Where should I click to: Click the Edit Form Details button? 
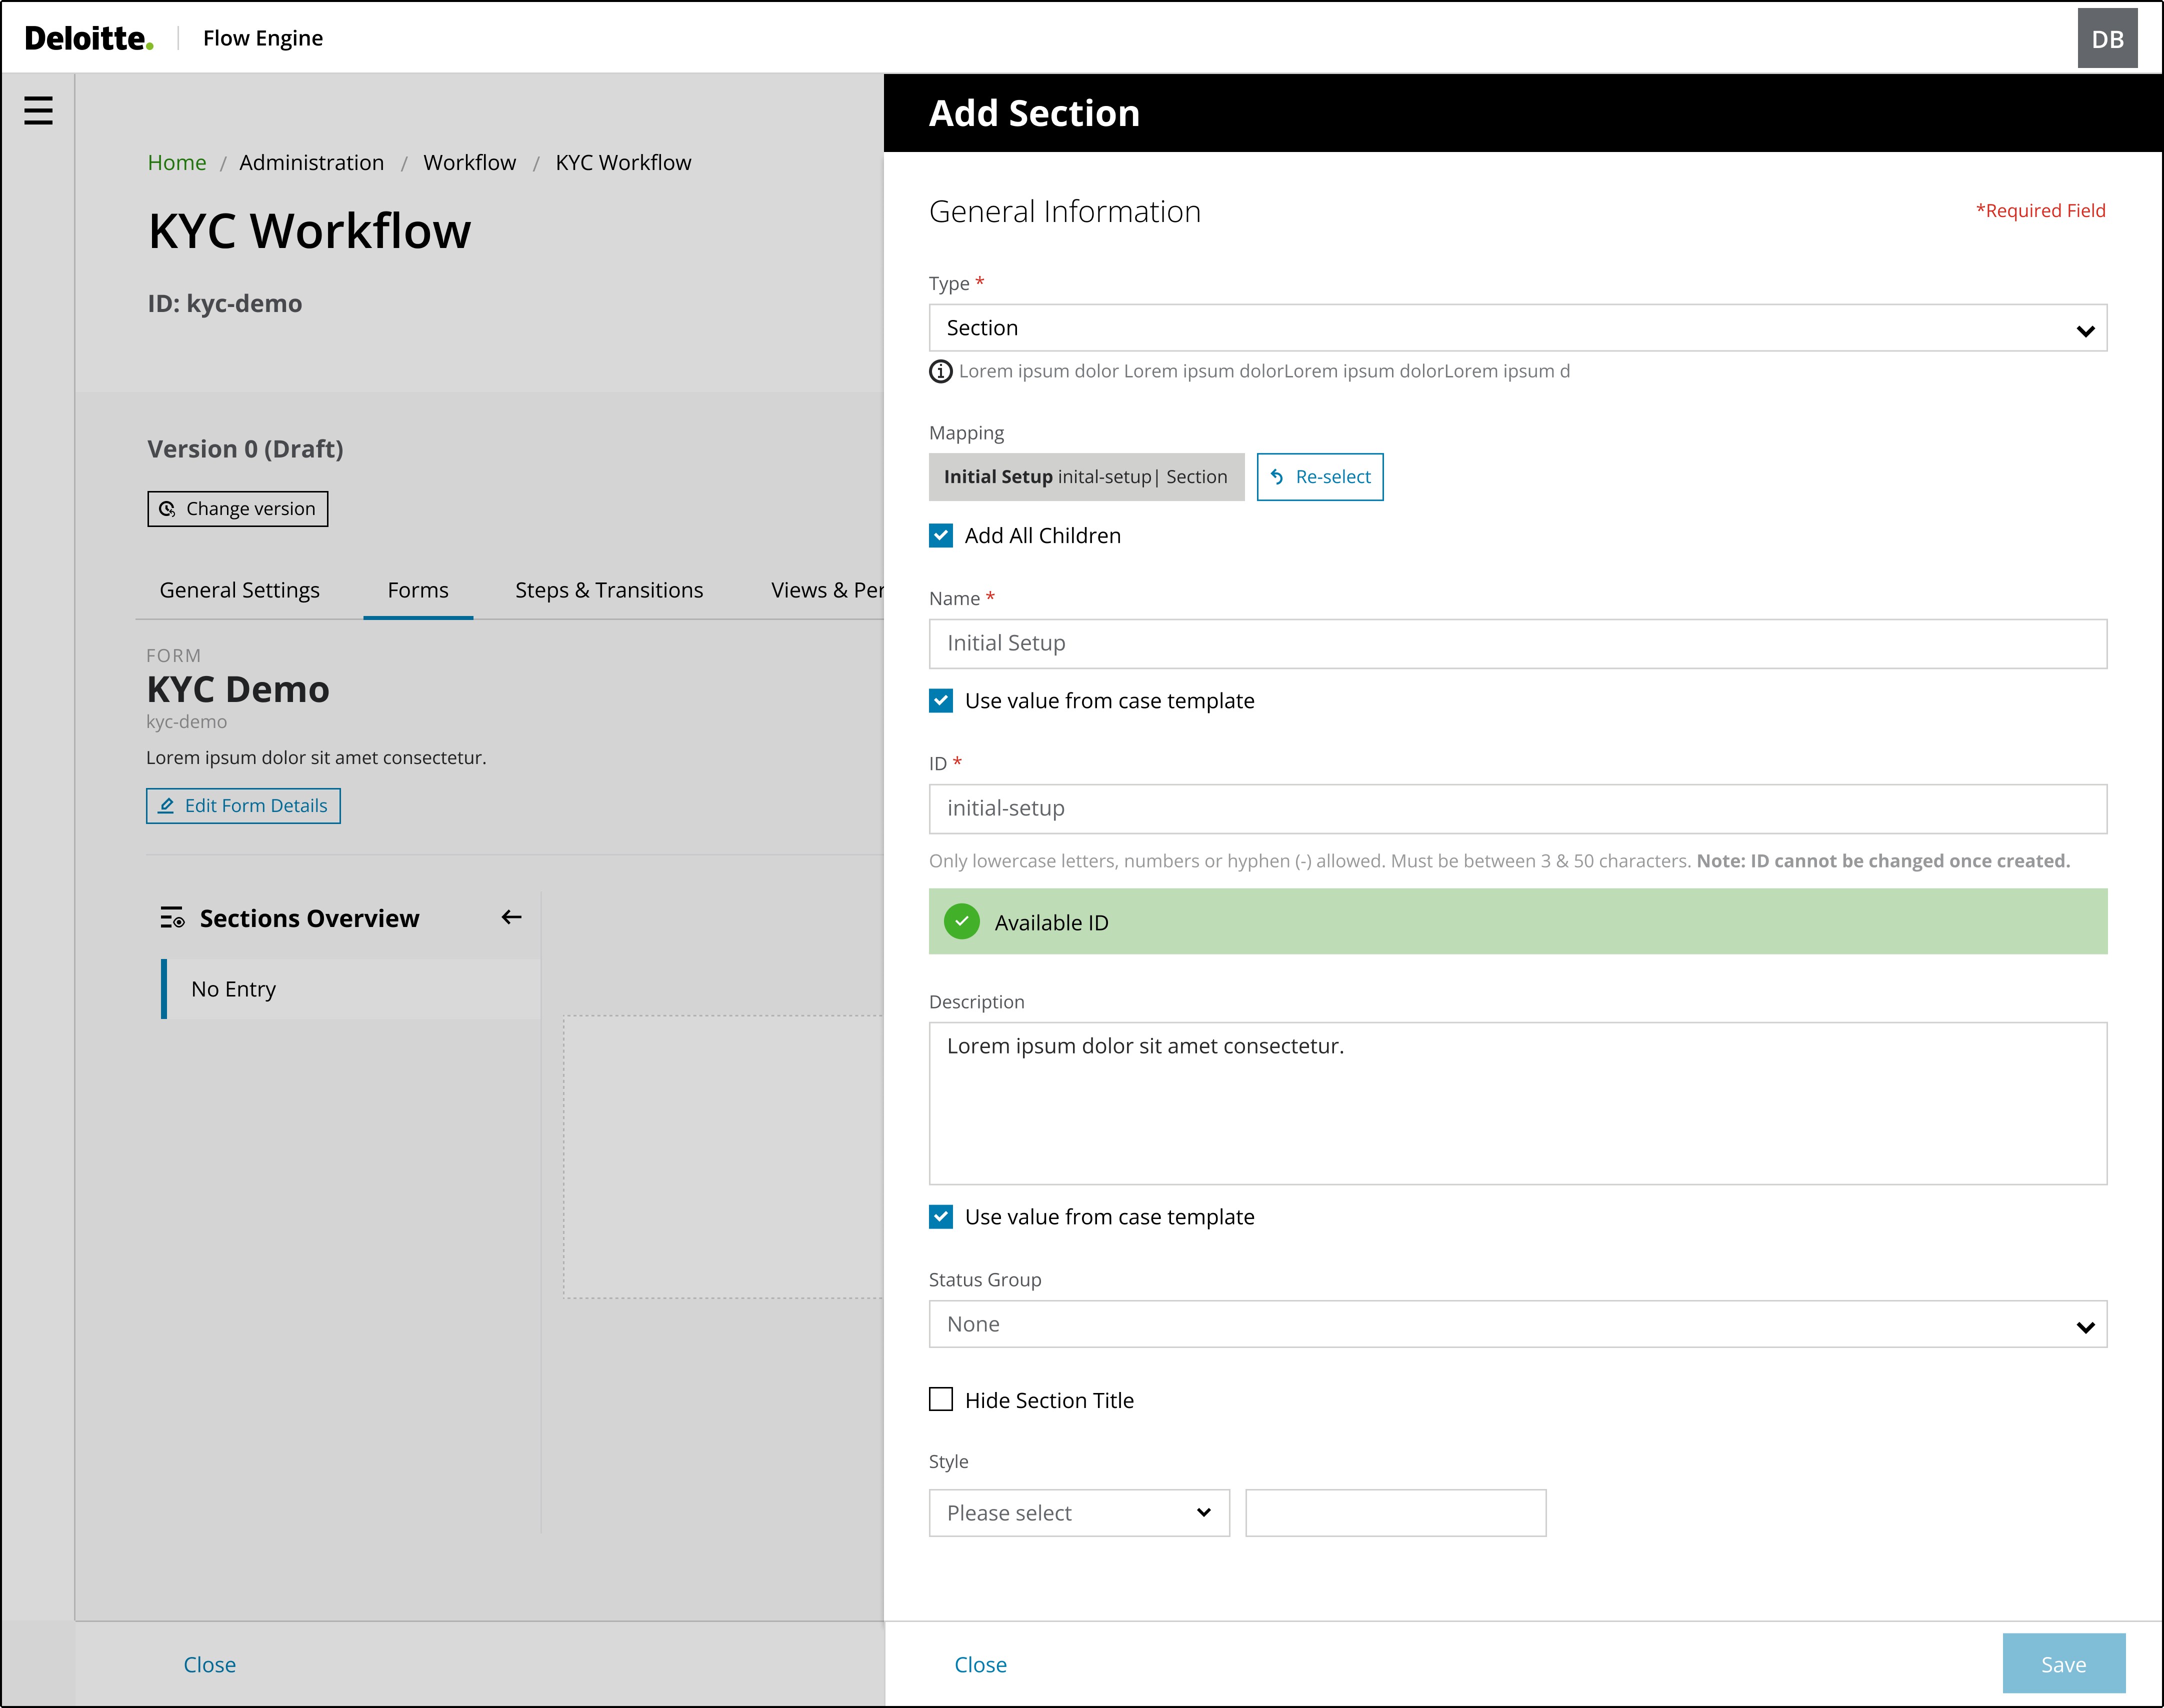243,806
